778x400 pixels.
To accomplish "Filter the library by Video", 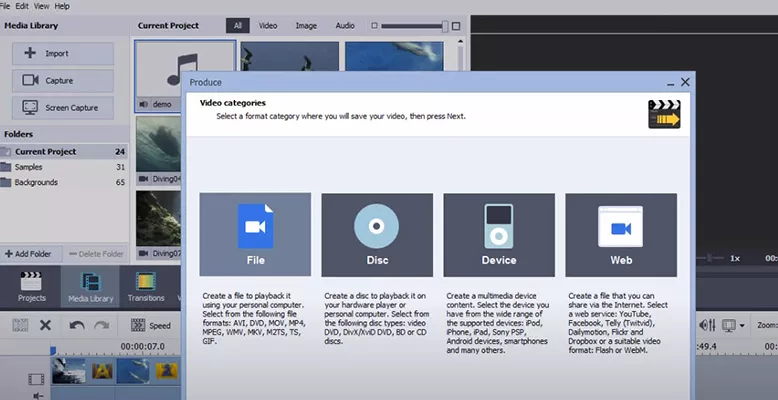I will point(268,26).
